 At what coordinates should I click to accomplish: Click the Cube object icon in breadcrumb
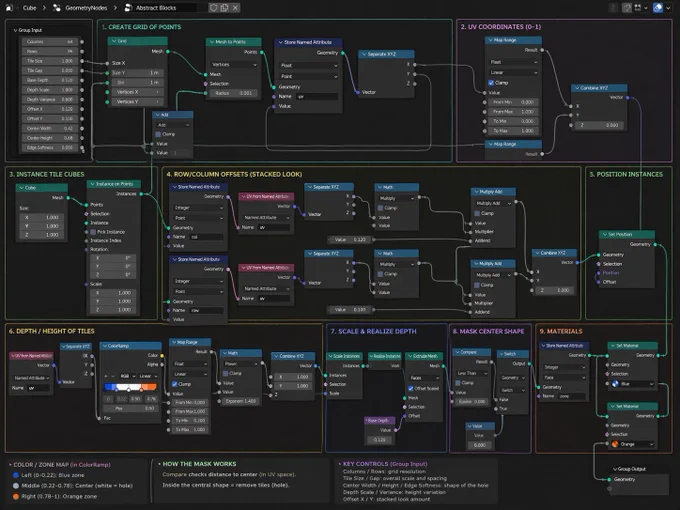tap(9, 8)
